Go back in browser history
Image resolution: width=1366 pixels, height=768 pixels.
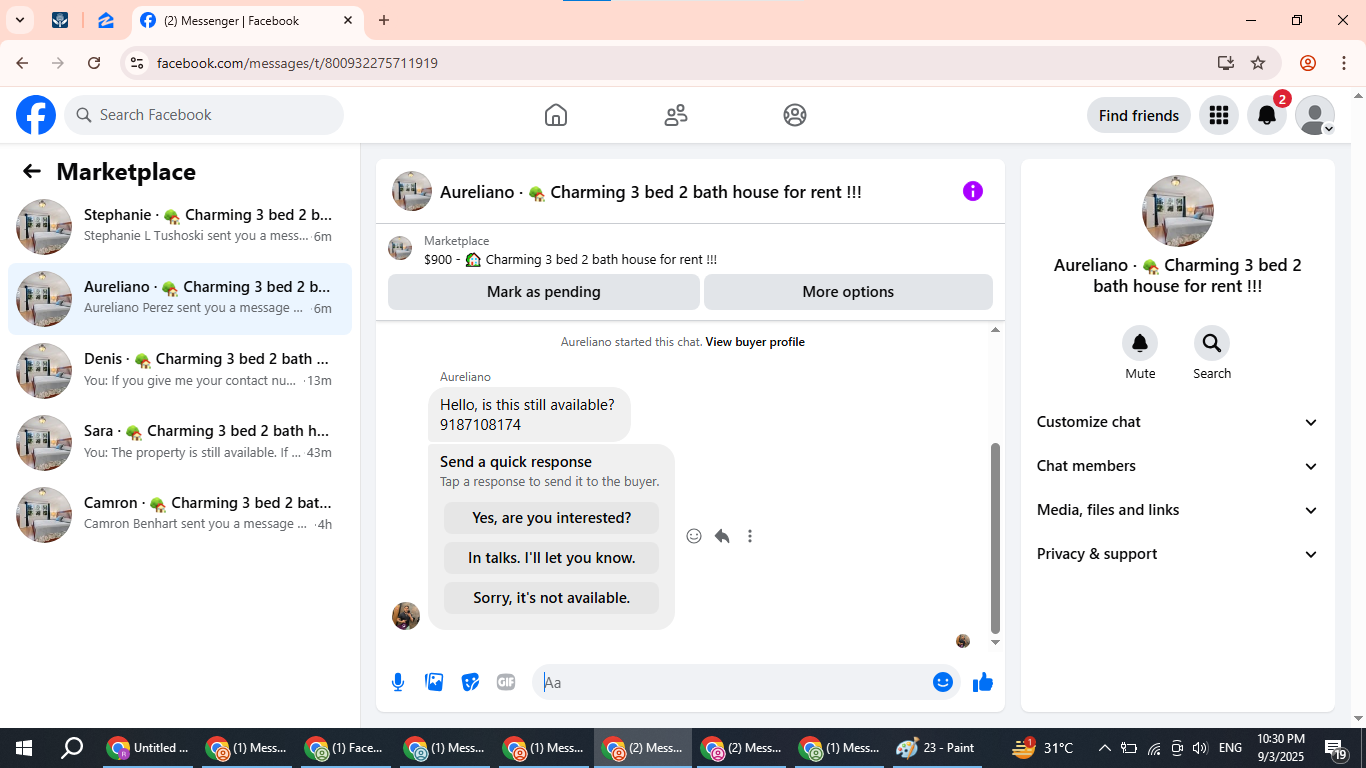[x=22, y=63]
